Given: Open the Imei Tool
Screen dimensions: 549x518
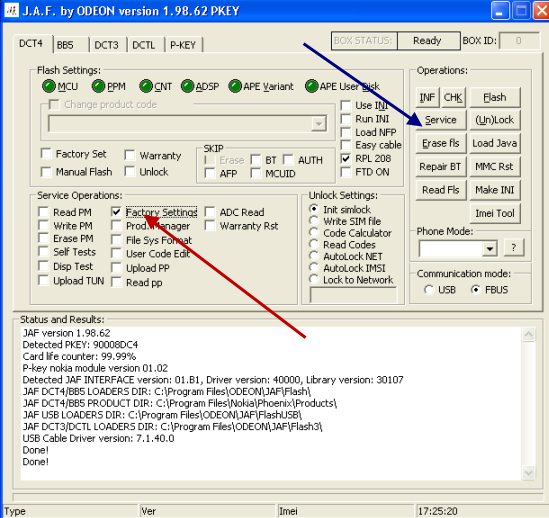Looking at the screenshot, I should pyautogui.click(x=495, y=213).
